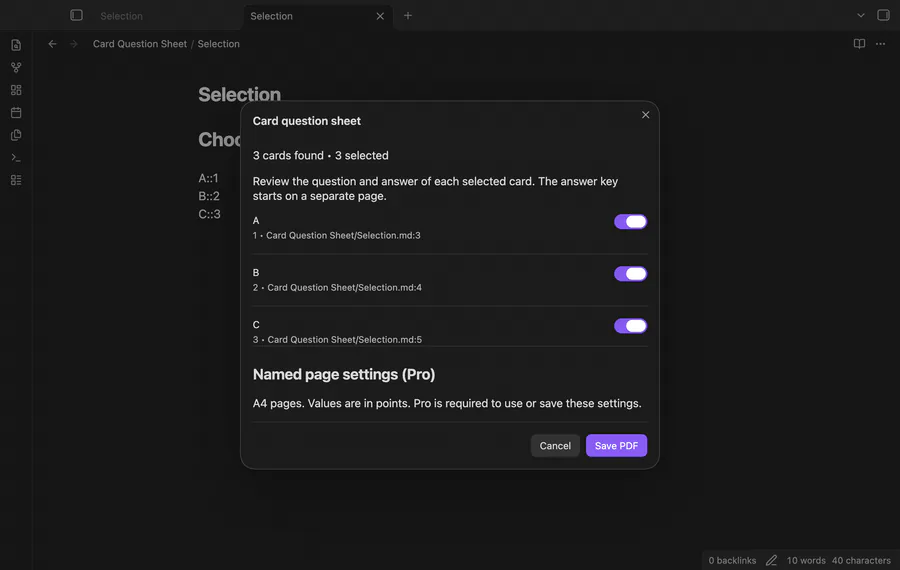The width and height of the screenshot is (900, 570).
Task: Switch to reading view book icon
Action: [859, 44]
